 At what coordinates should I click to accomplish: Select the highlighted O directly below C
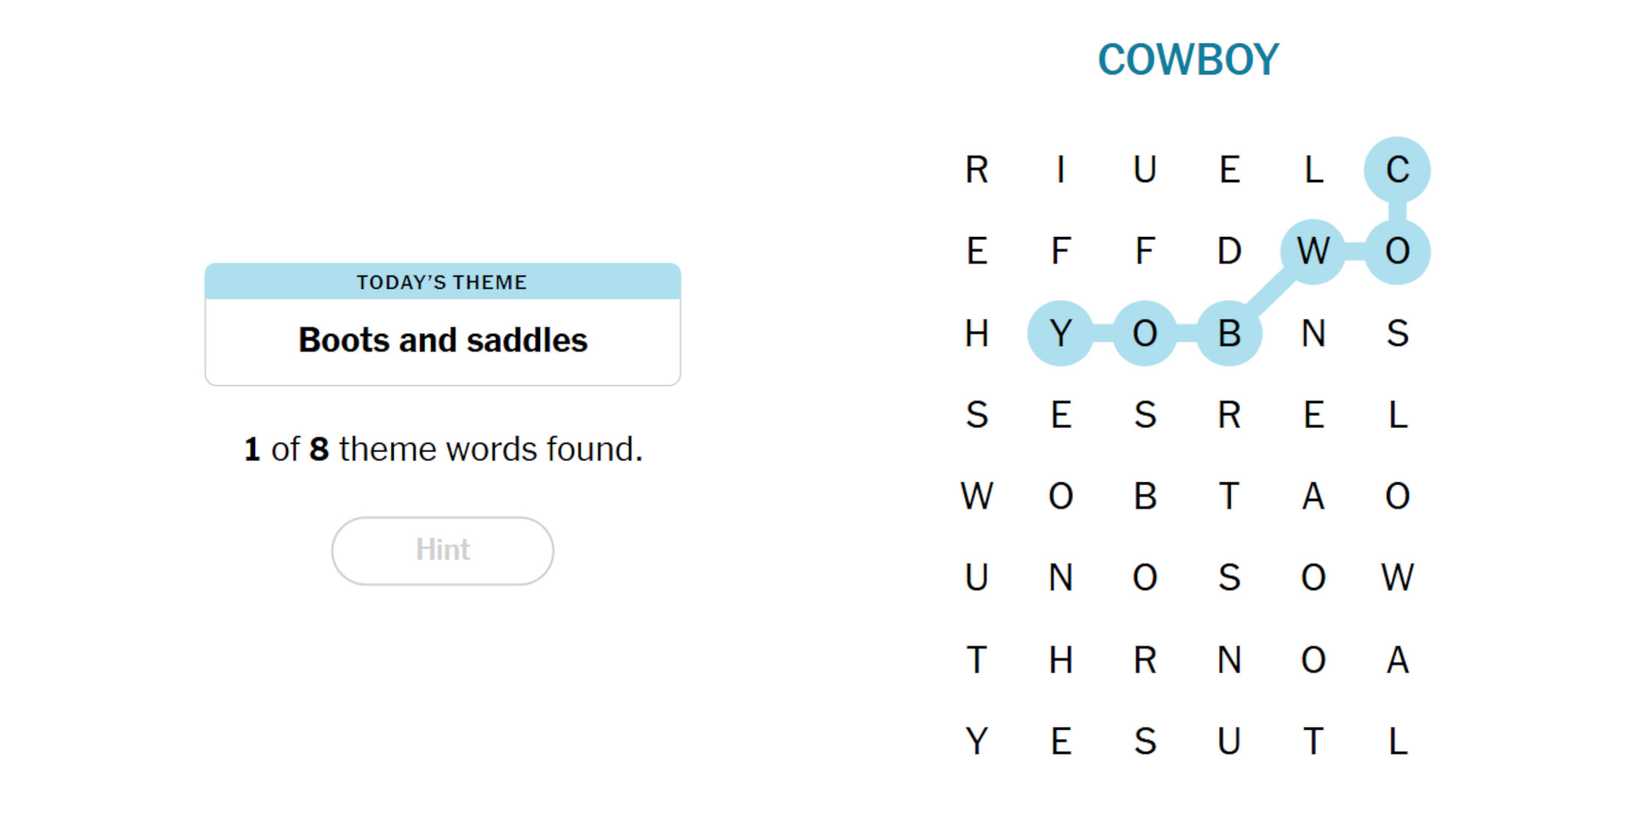1397,251
